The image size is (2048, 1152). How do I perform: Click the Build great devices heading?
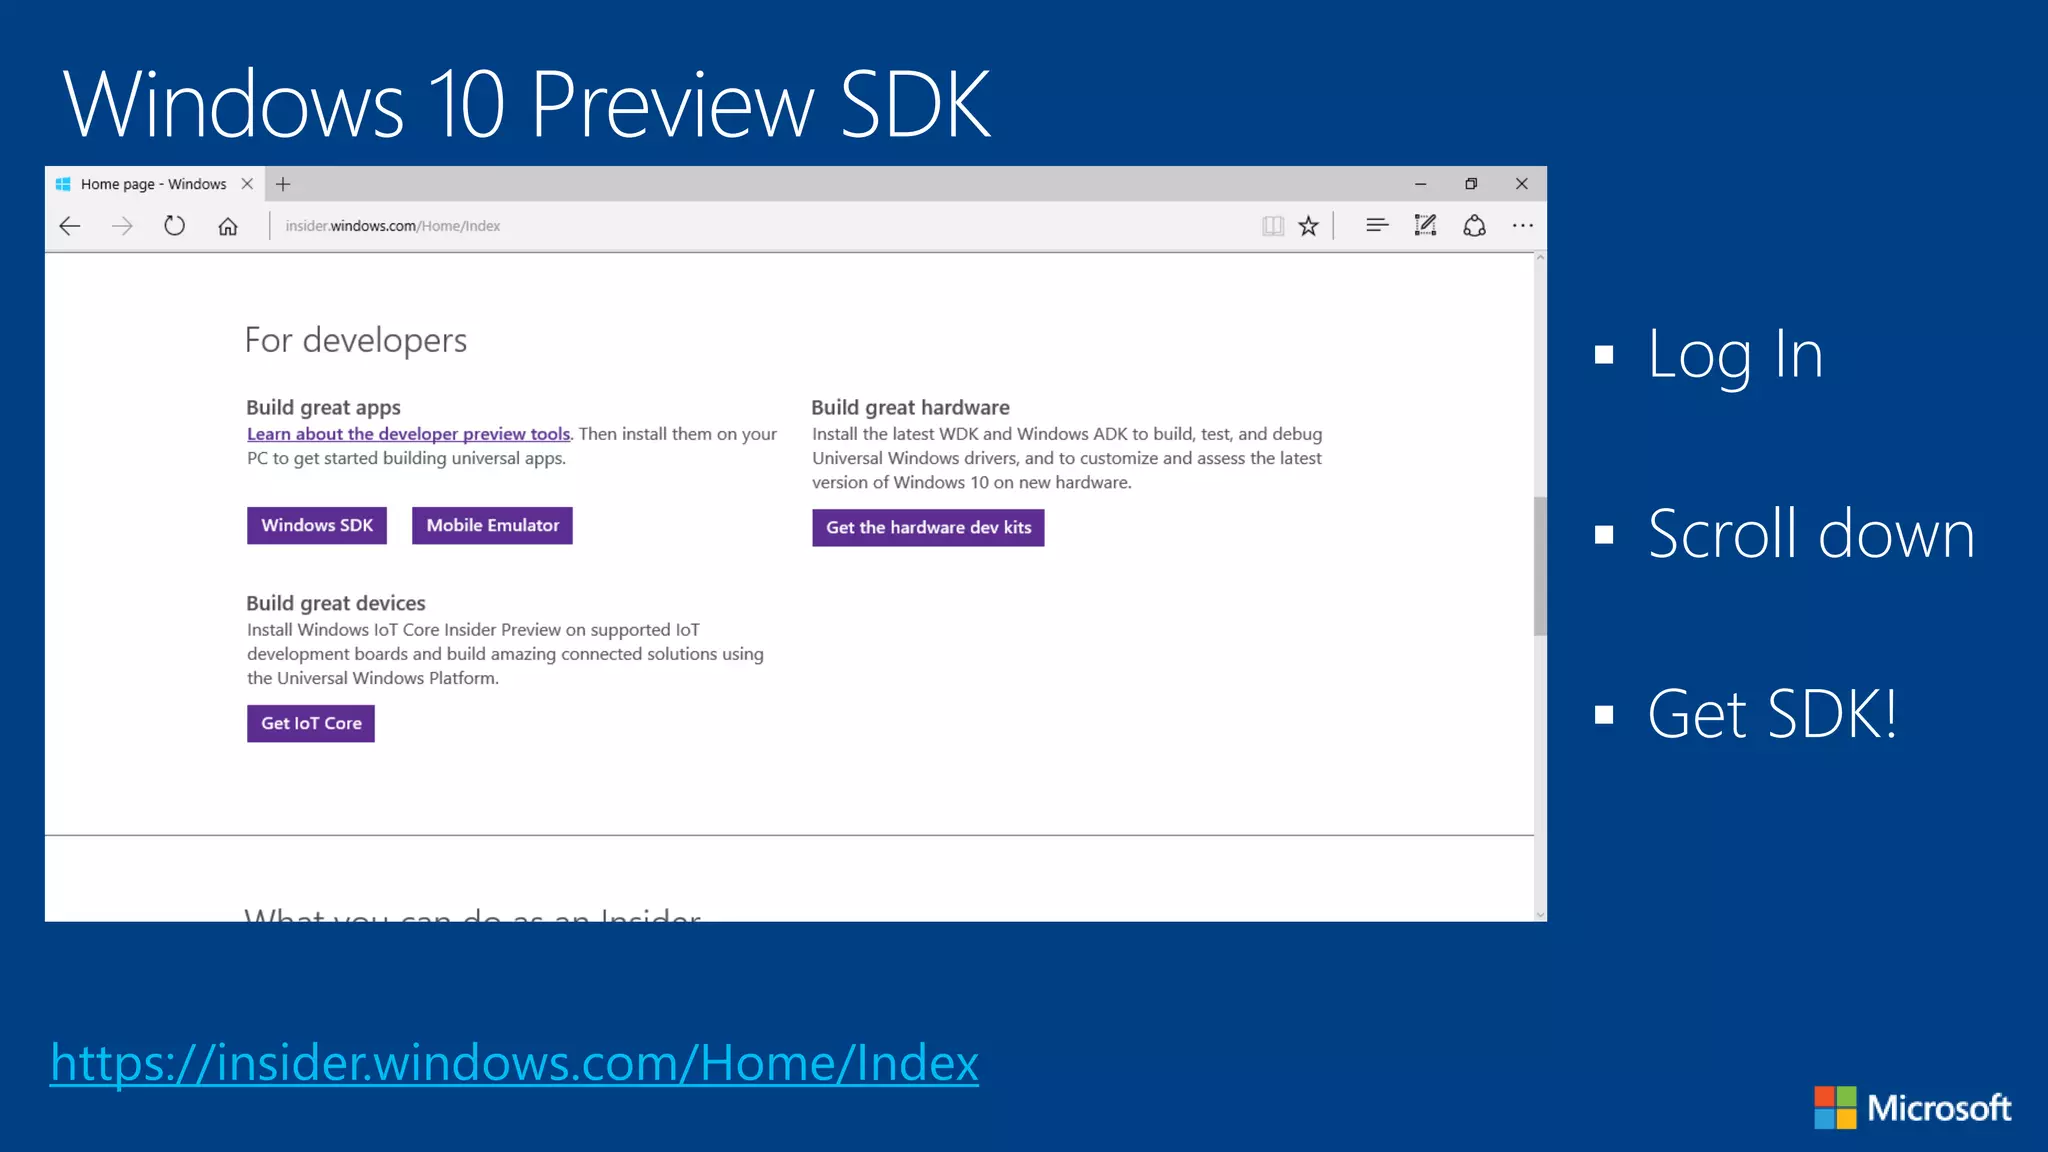pos(336,604)
